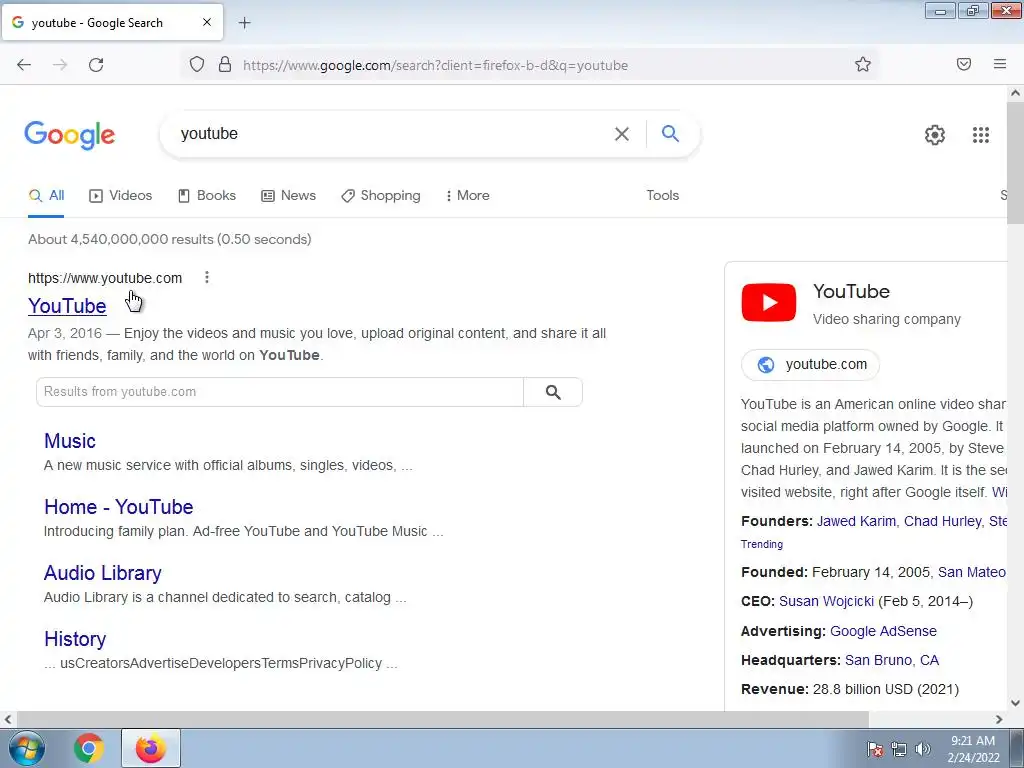Open Google settings gear icon

click(x=935, y=135)
